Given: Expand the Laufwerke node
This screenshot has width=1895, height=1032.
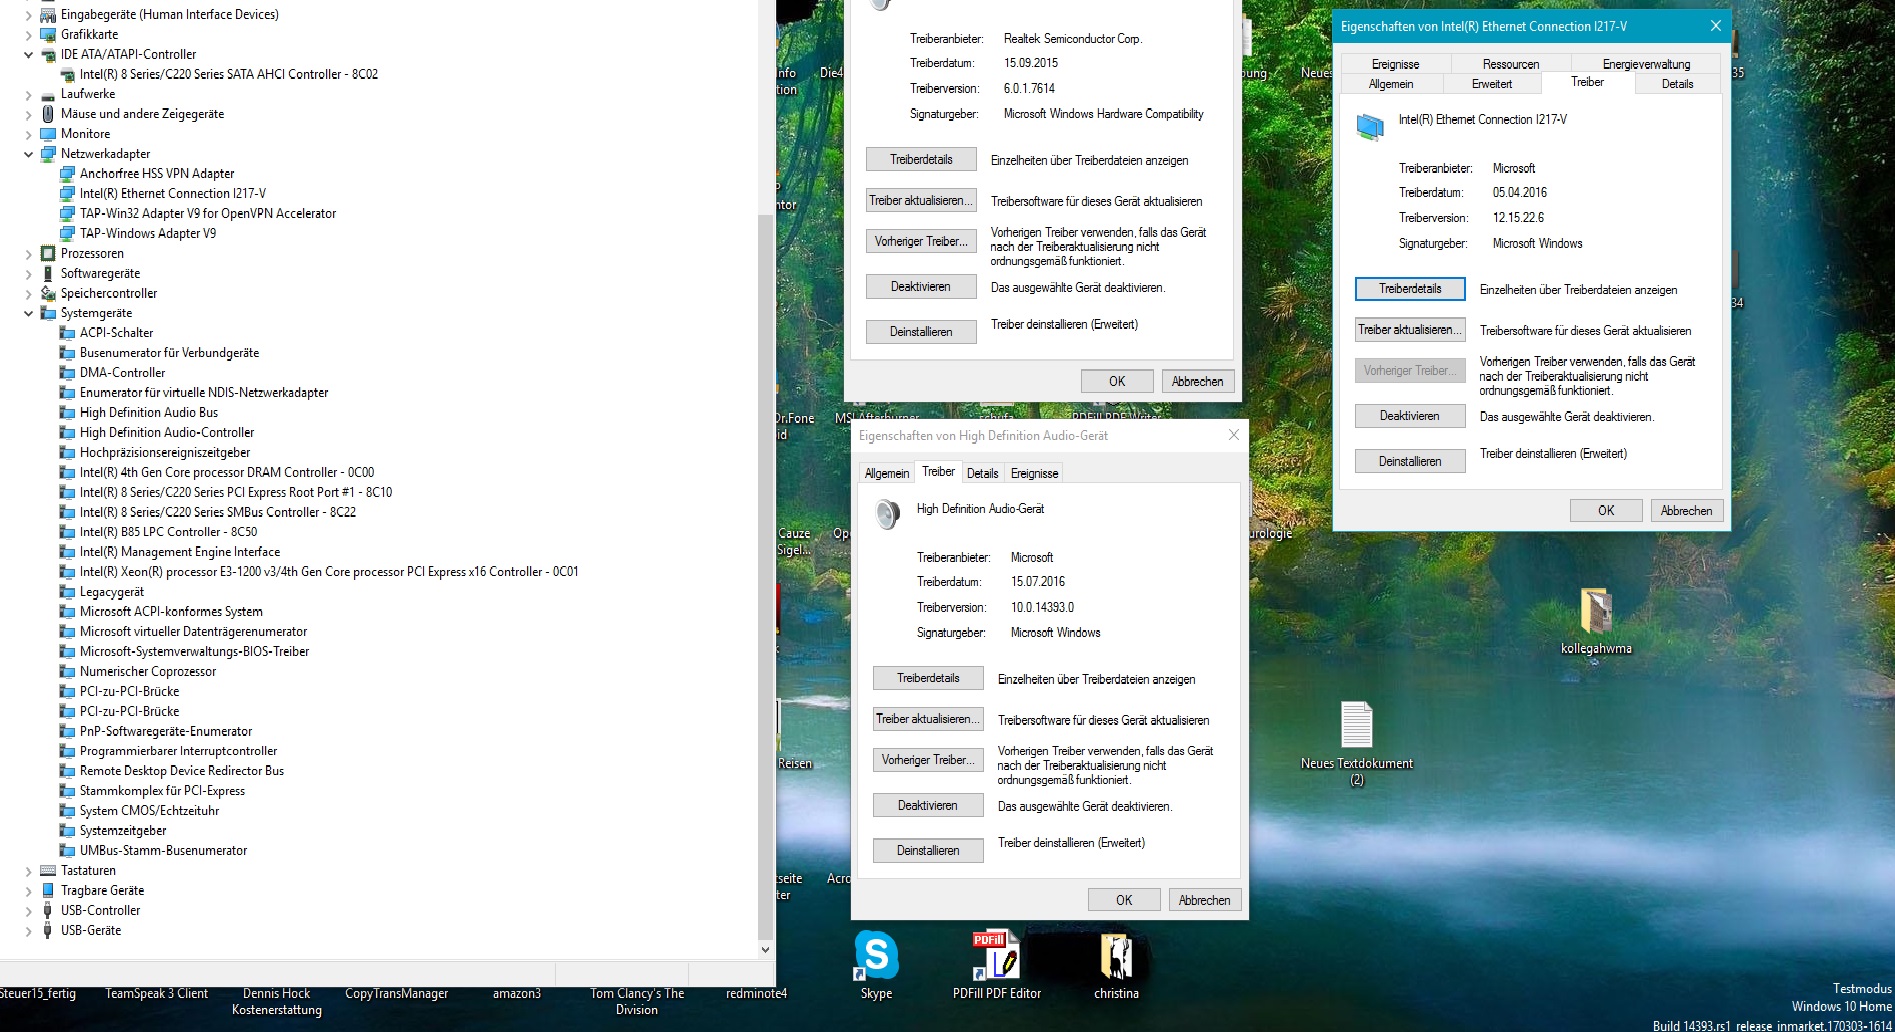Looking at the screenshot, I should 28,94.
